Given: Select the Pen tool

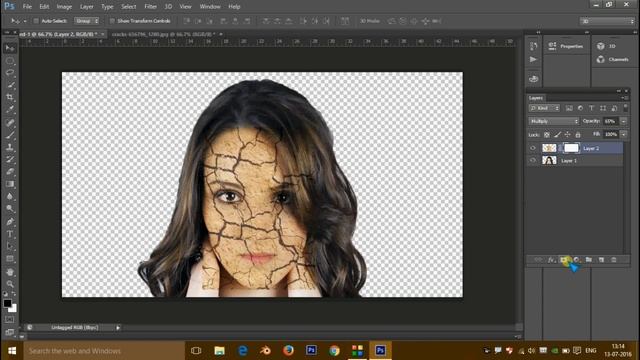Looking at the screenshot, I should [x=10, y=222].
